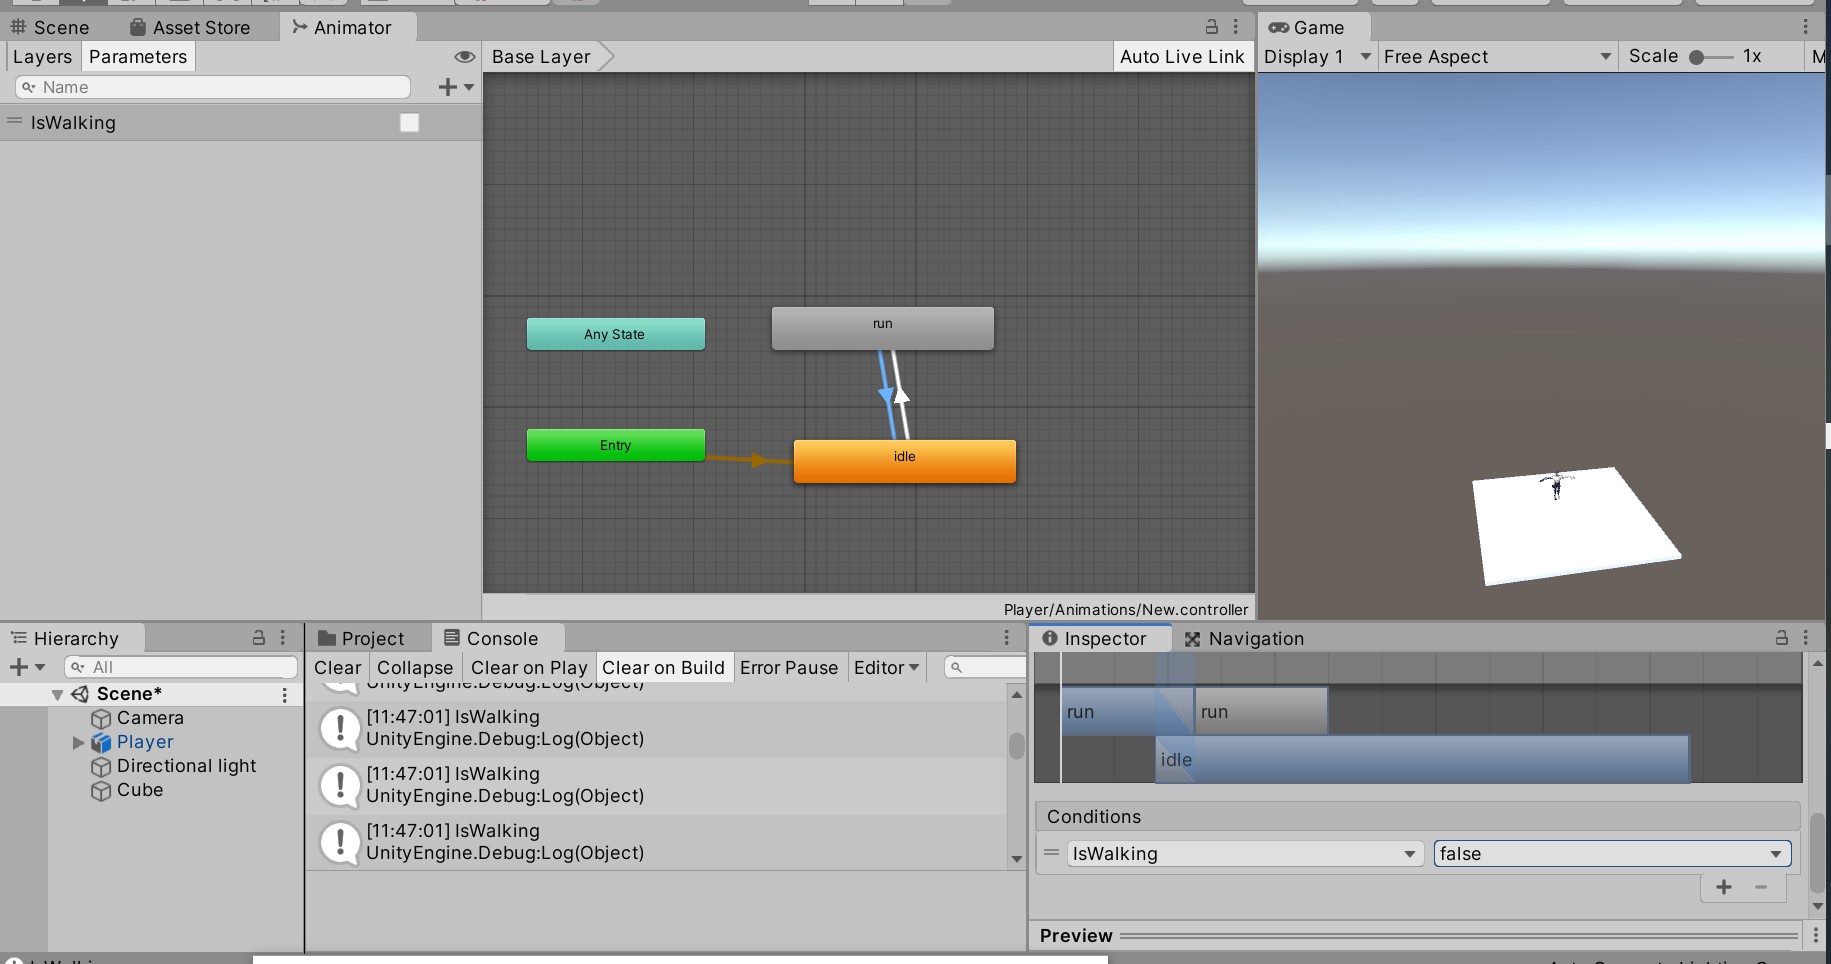Switch to the Scene tab
1831x964 pixels.
click(50, 27)
